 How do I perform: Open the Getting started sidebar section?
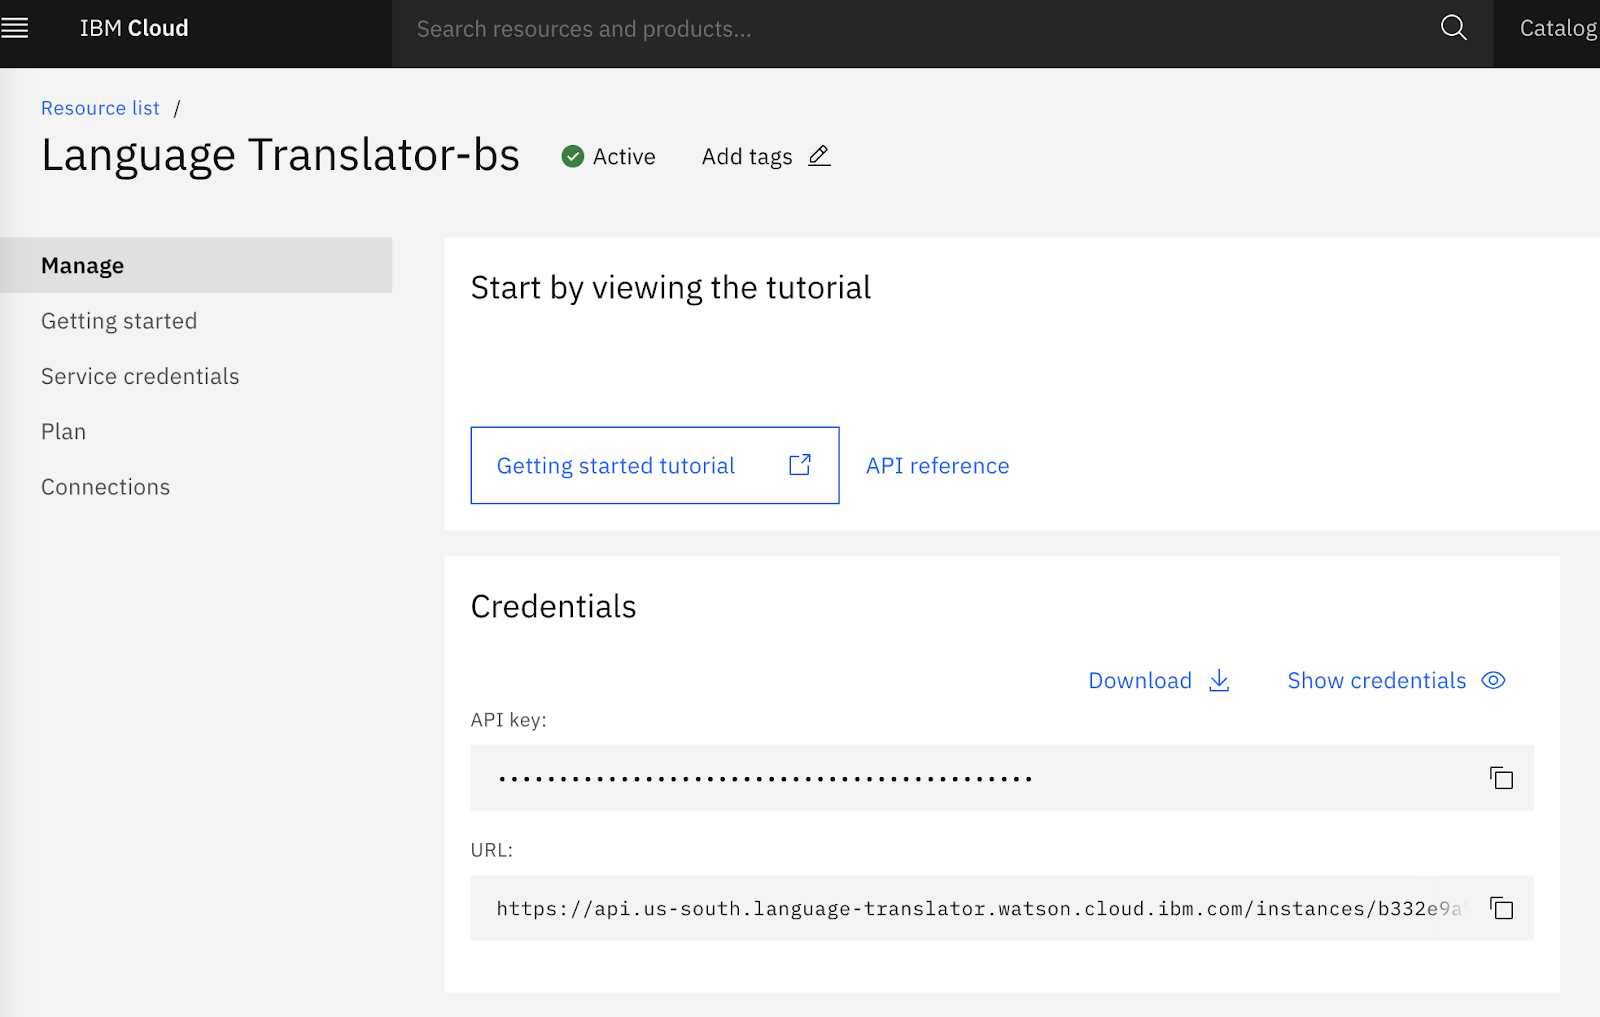pyautogui.click(x=118, y=321)
